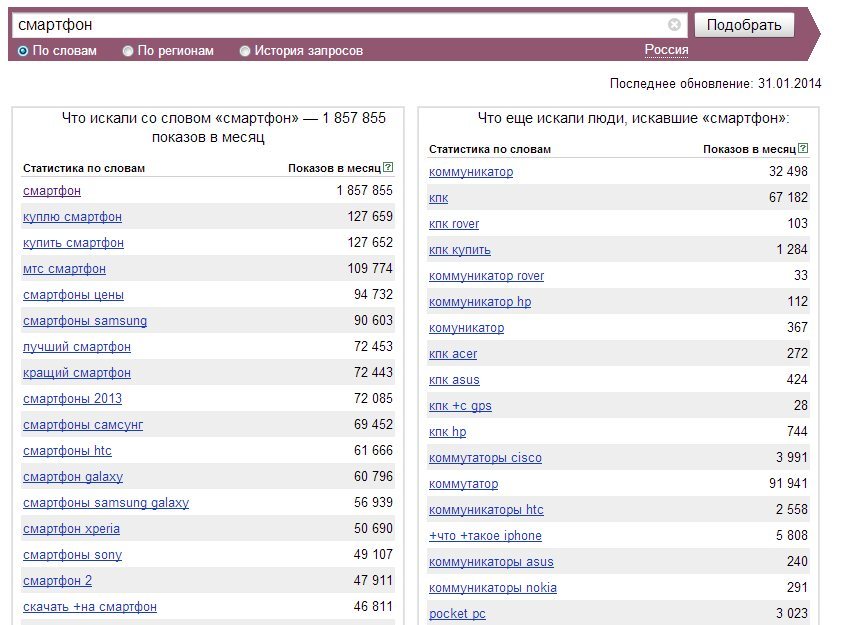
Task: Open the 'Россия' region selector
Action: tap(667, 50)
